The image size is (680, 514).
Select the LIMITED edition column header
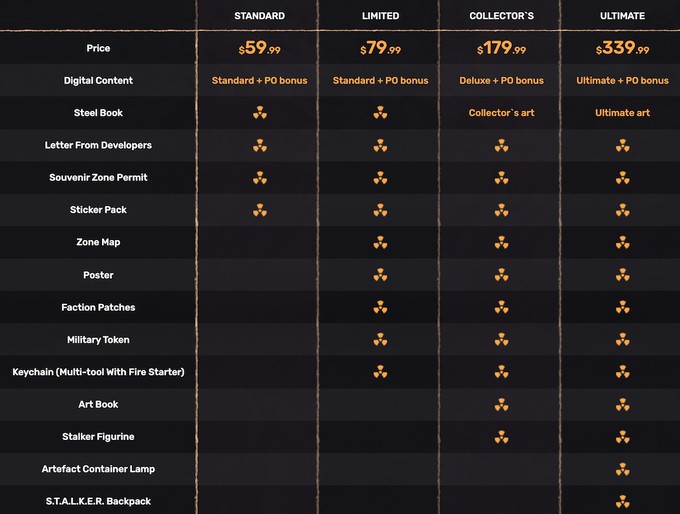point(380,16)
